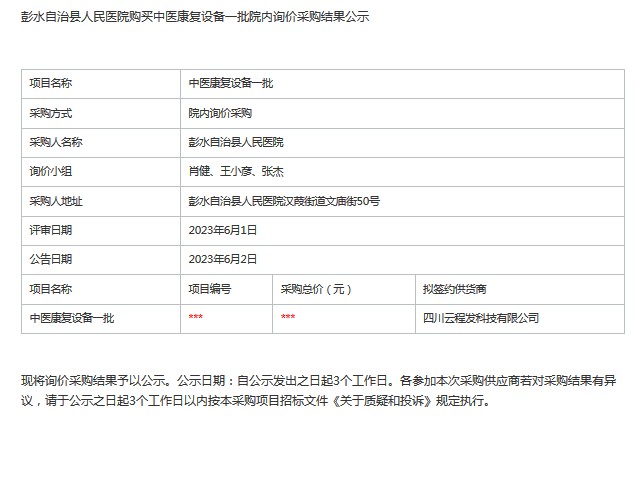Click the value 院内询价采购
The width and height of the screenshot is (643, 483).
(220, 113)
